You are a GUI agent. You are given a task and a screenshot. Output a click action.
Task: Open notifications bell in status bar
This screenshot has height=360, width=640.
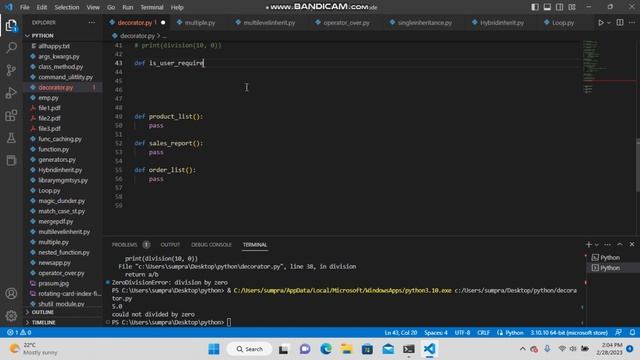point(632,332)
